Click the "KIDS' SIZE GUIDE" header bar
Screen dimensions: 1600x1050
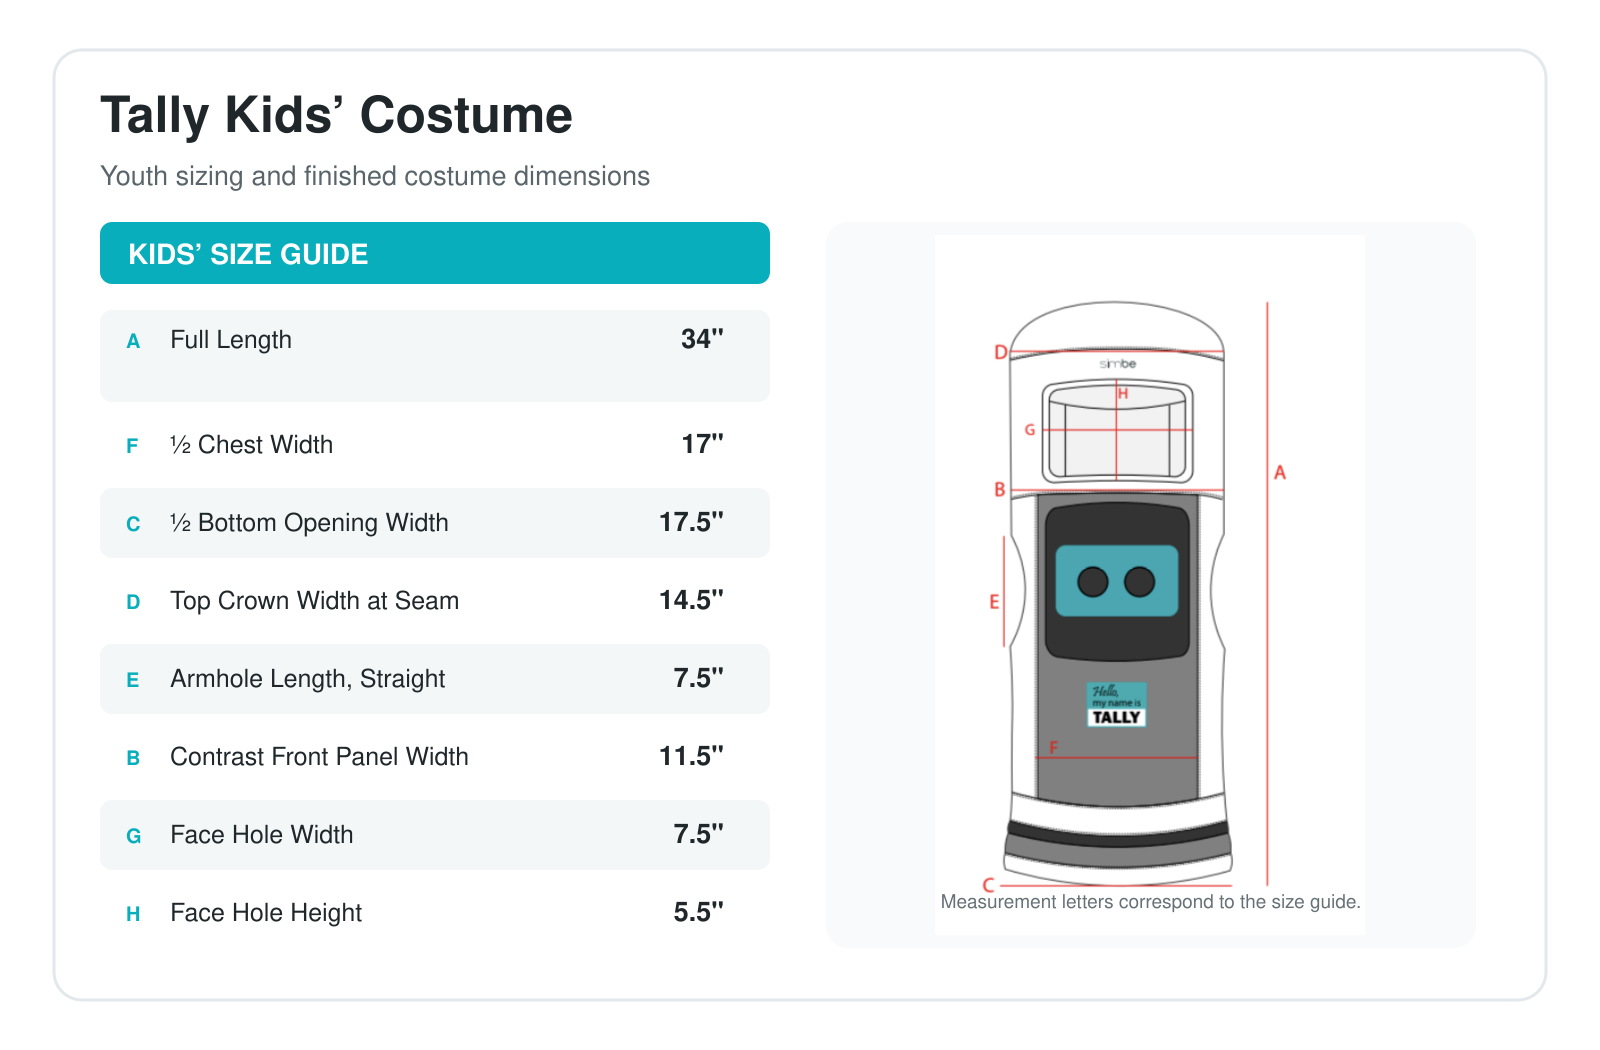click(435, 253)
